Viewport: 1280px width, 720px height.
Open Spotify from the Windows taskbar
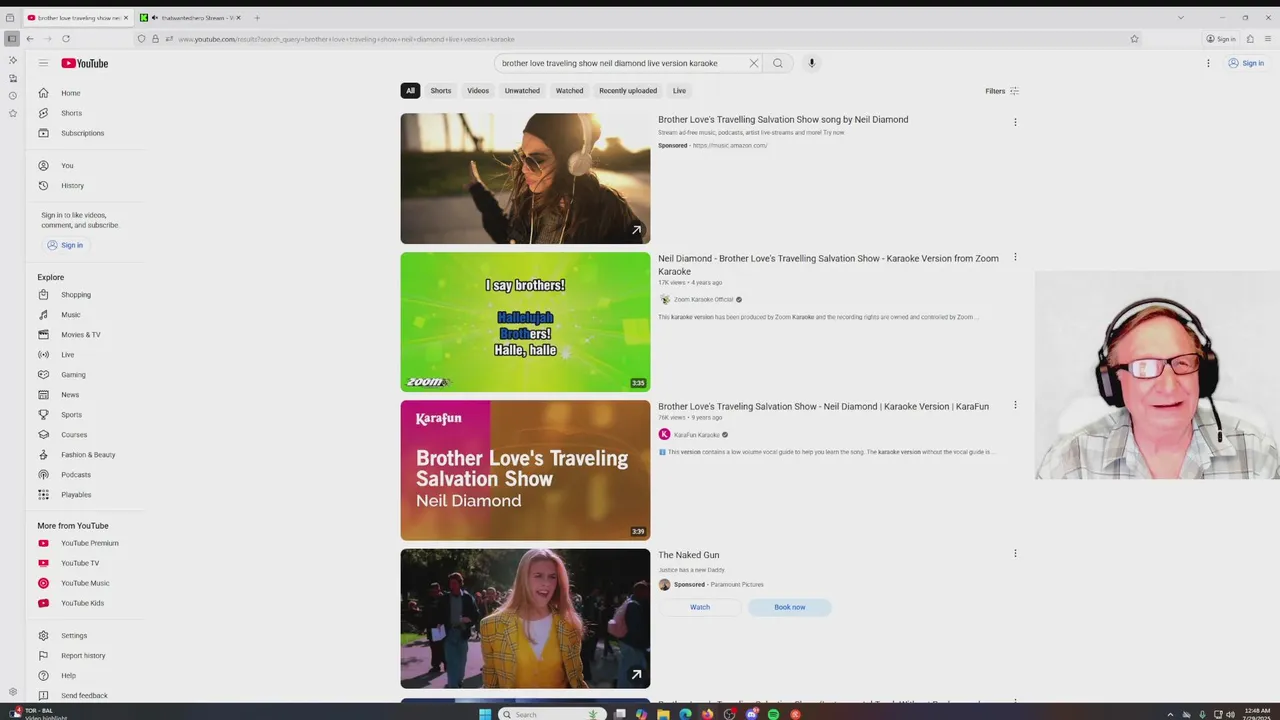pos(774,714)
